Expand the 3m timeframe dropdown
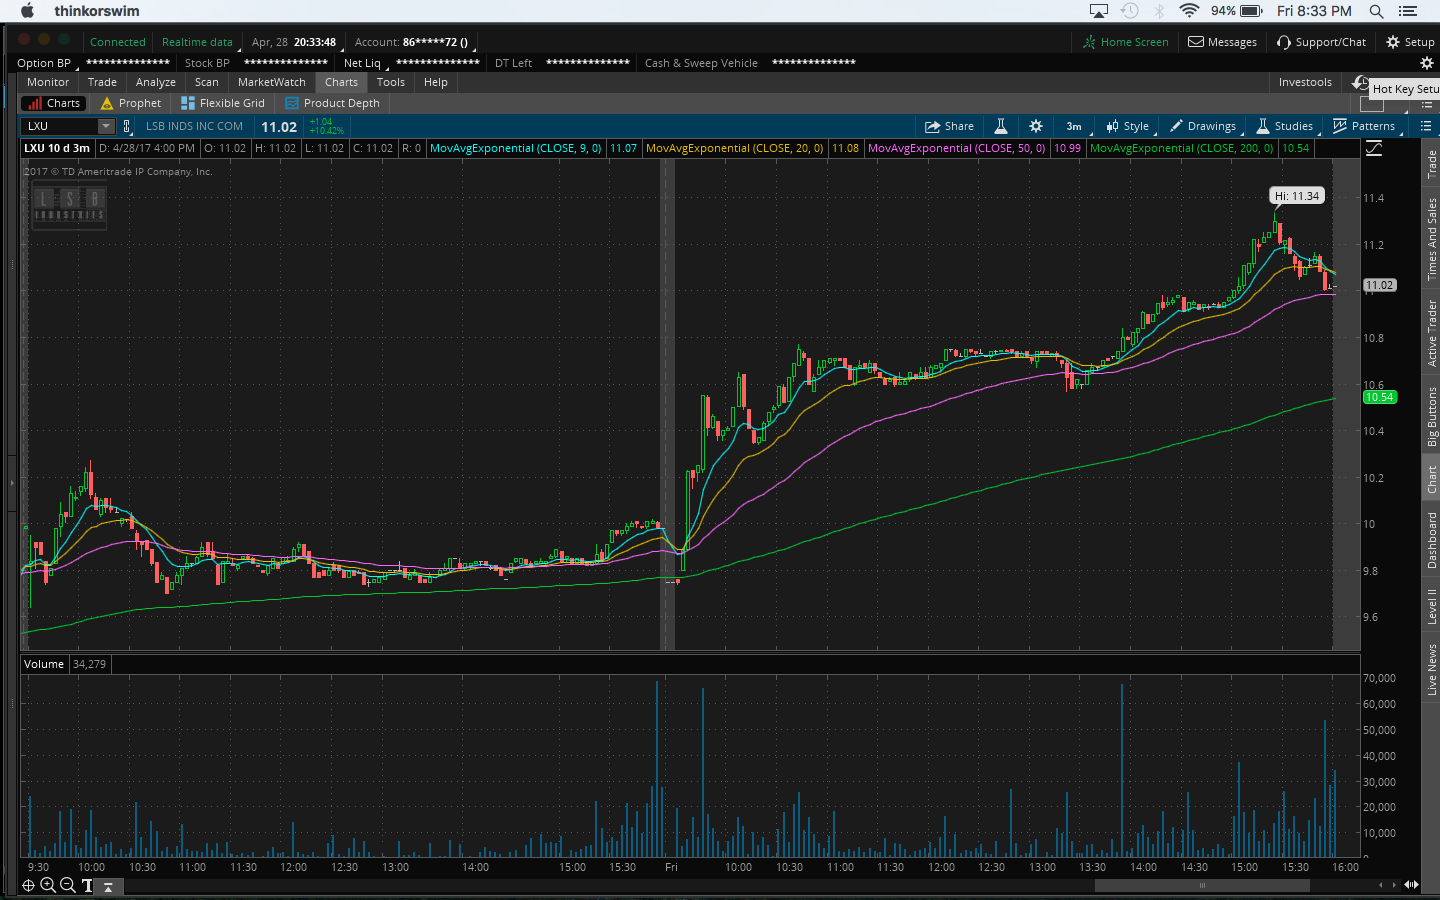Screen dimensions: 1440x900 coord(1075,126)
